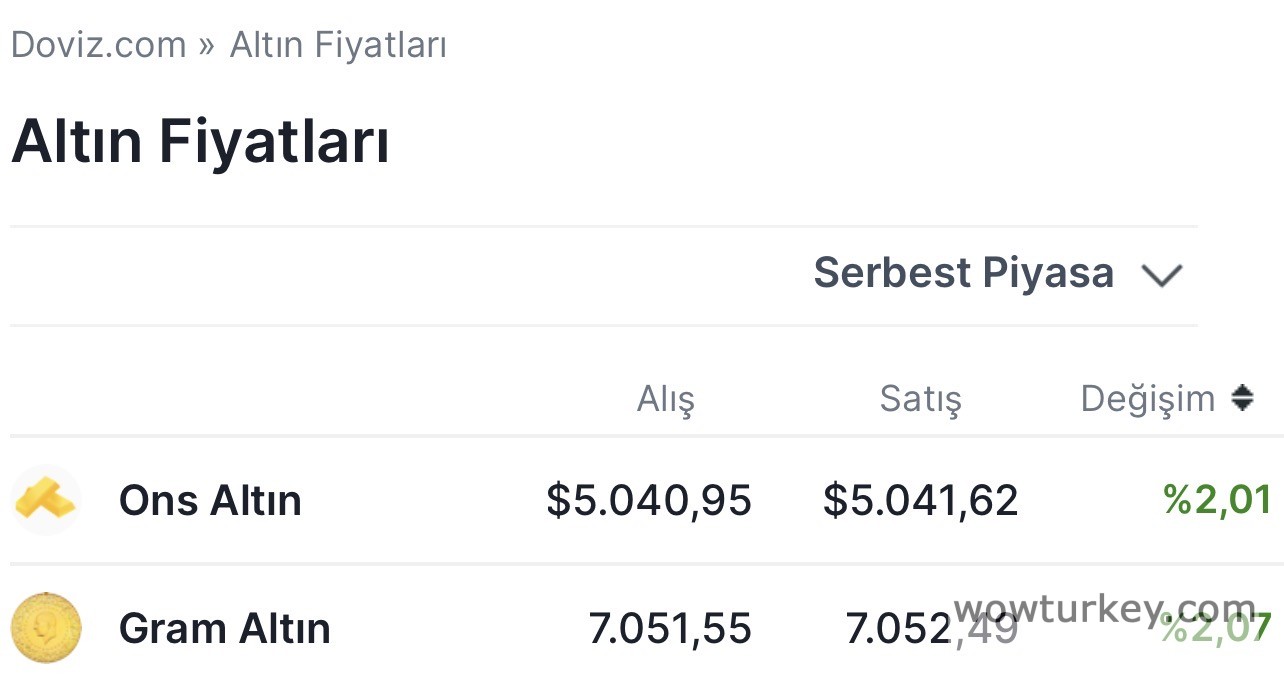Select the Ons Altın buying price $5.040,95

click(648, 500)
